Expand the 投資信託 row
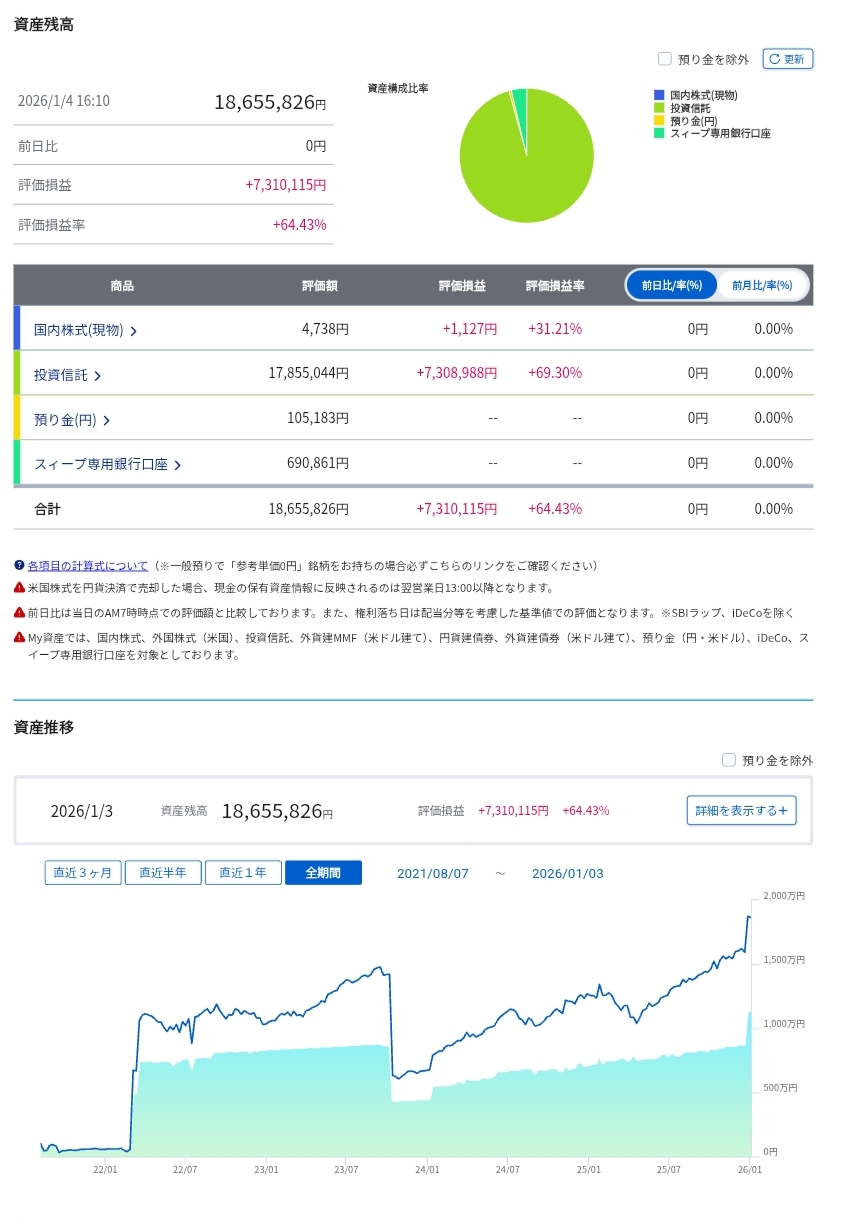Viewport: 859px width, 1219px height. tap(67, 375)
